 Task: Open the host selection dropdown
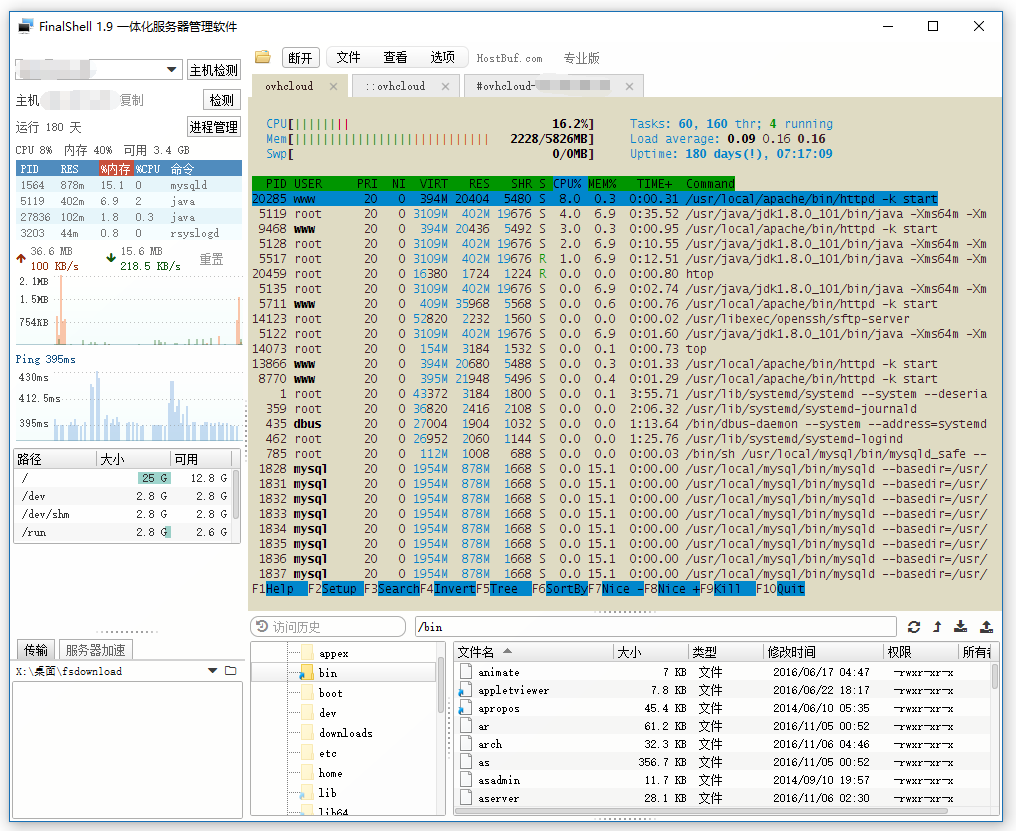click(x=172, y=70)
